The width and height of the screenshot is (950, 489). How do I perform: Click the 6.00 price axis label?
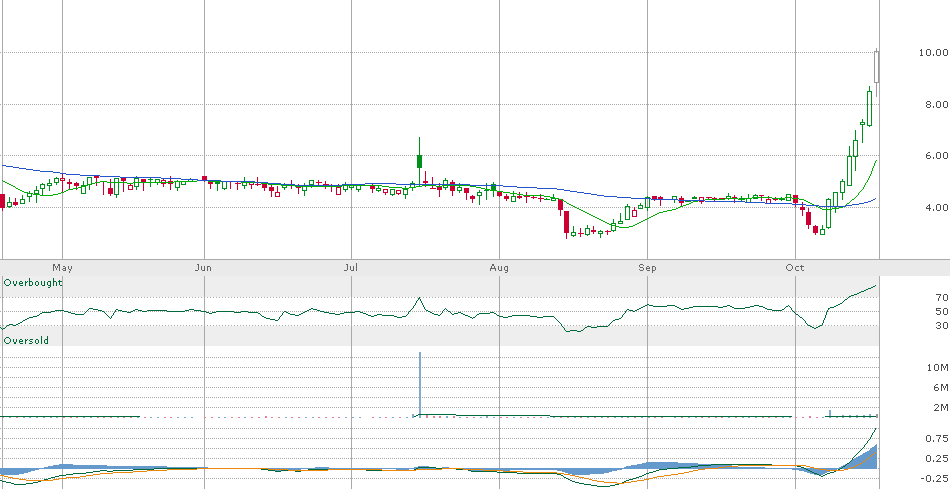click(936, 156)
